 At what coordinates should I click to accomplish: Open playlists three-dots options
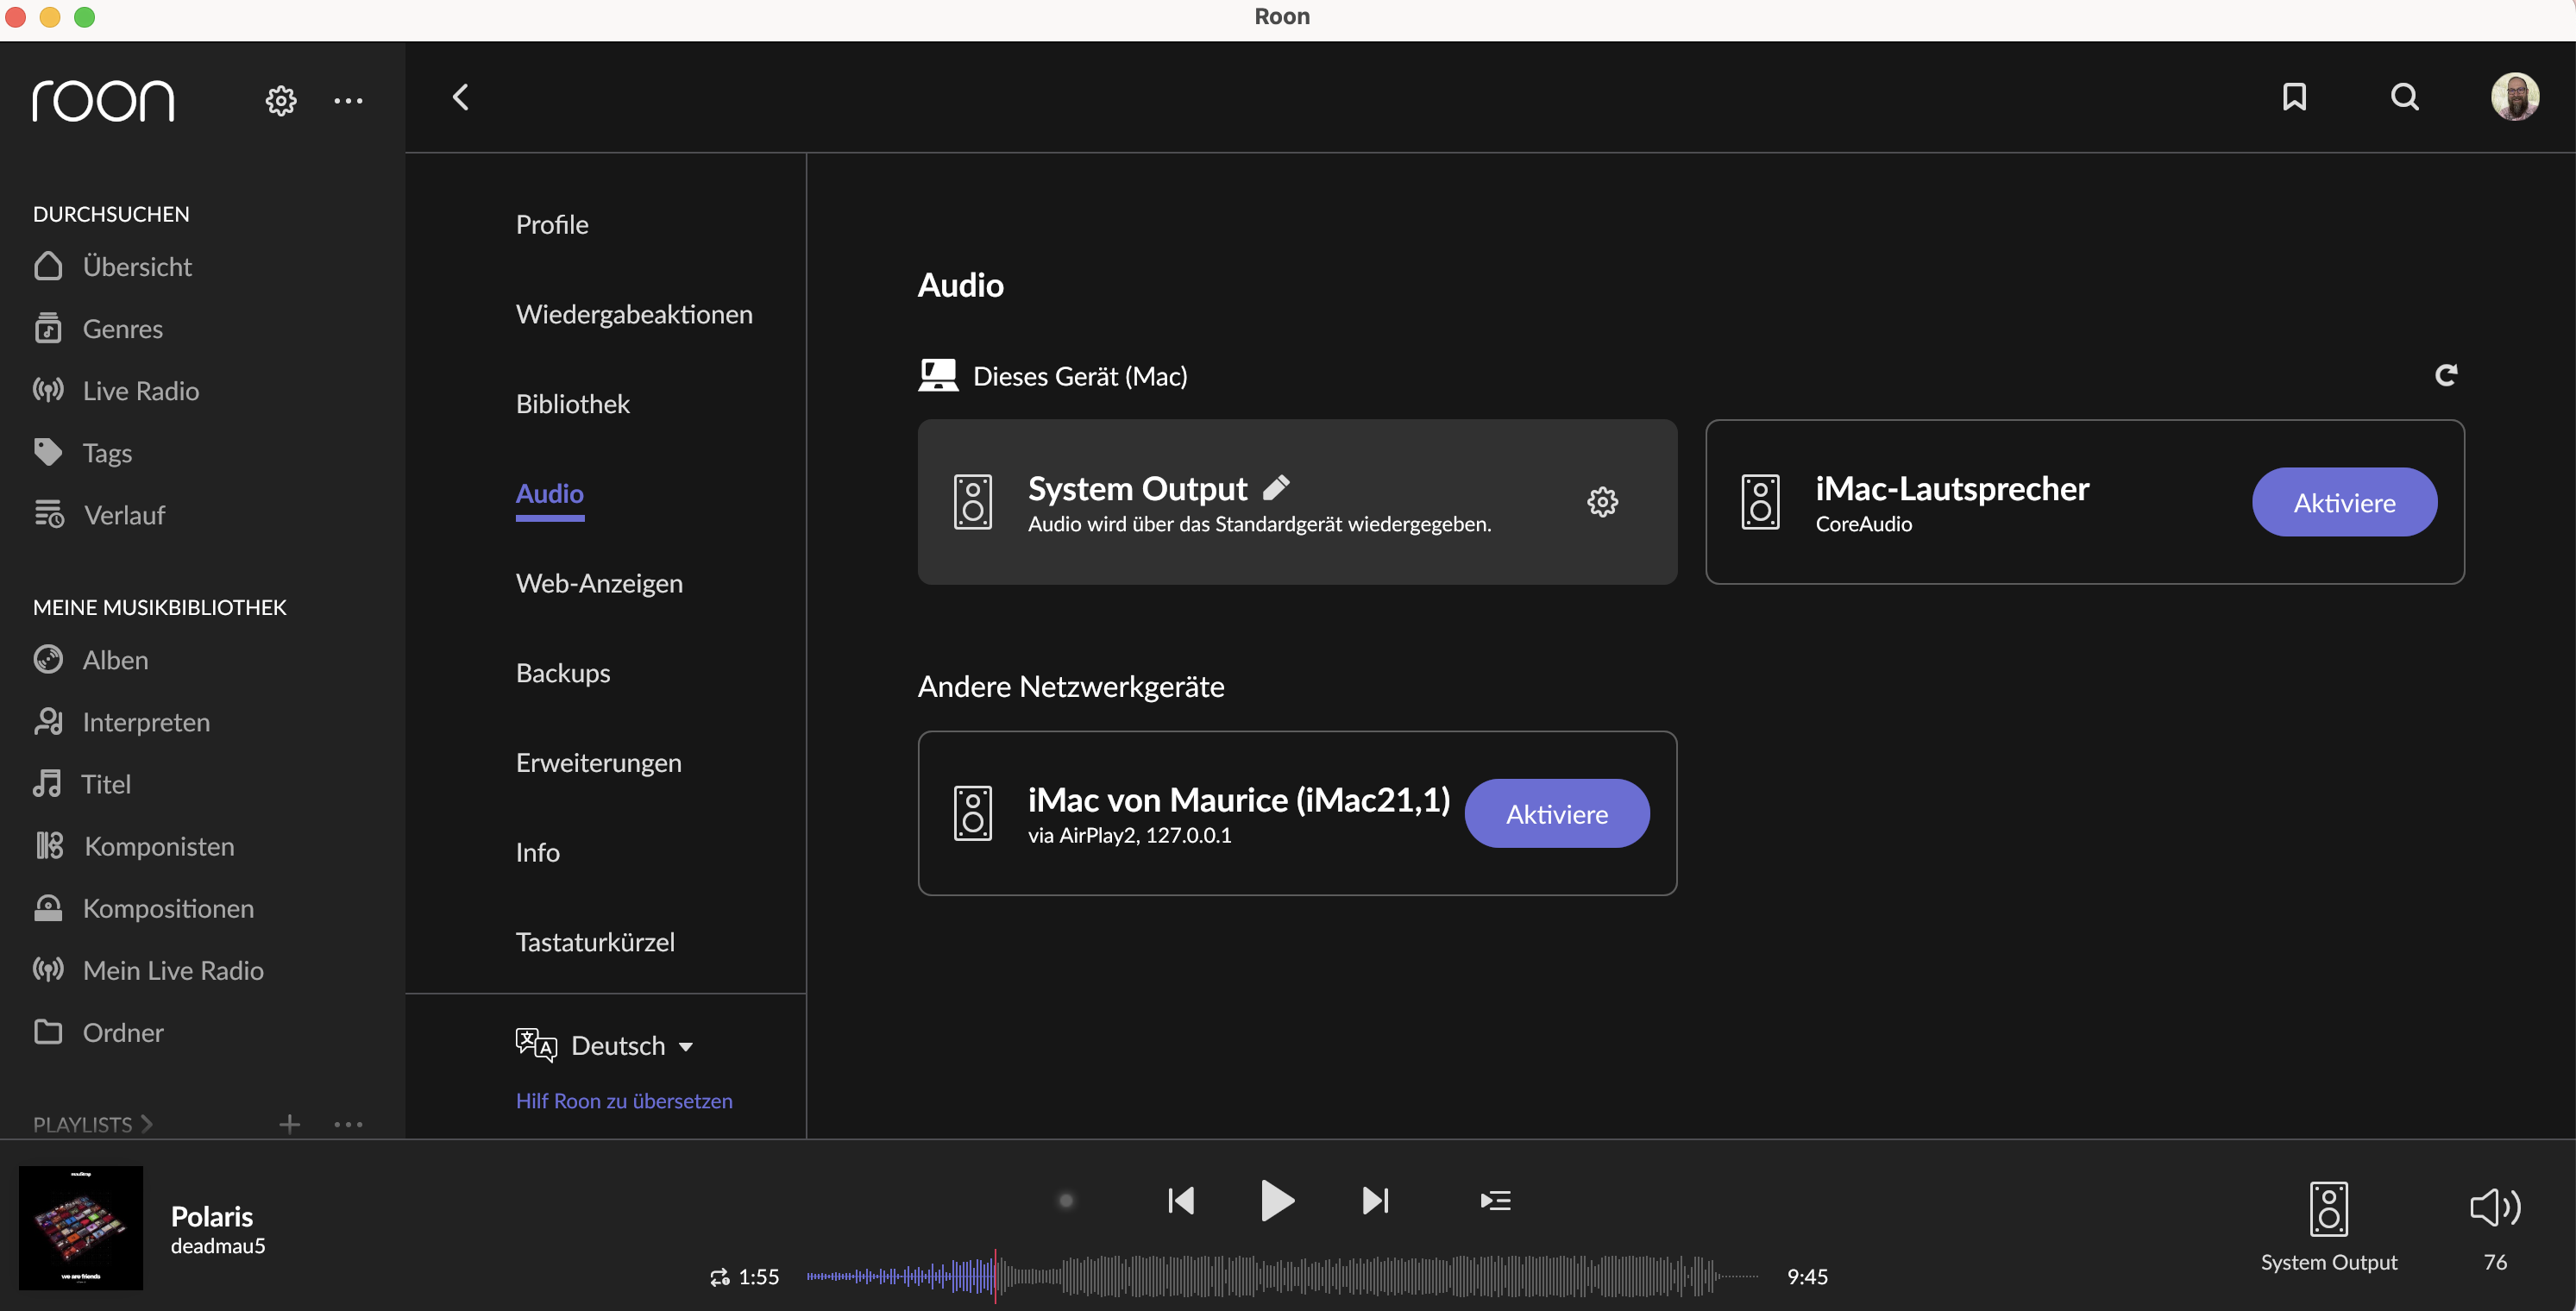(x=348, y=1124)
